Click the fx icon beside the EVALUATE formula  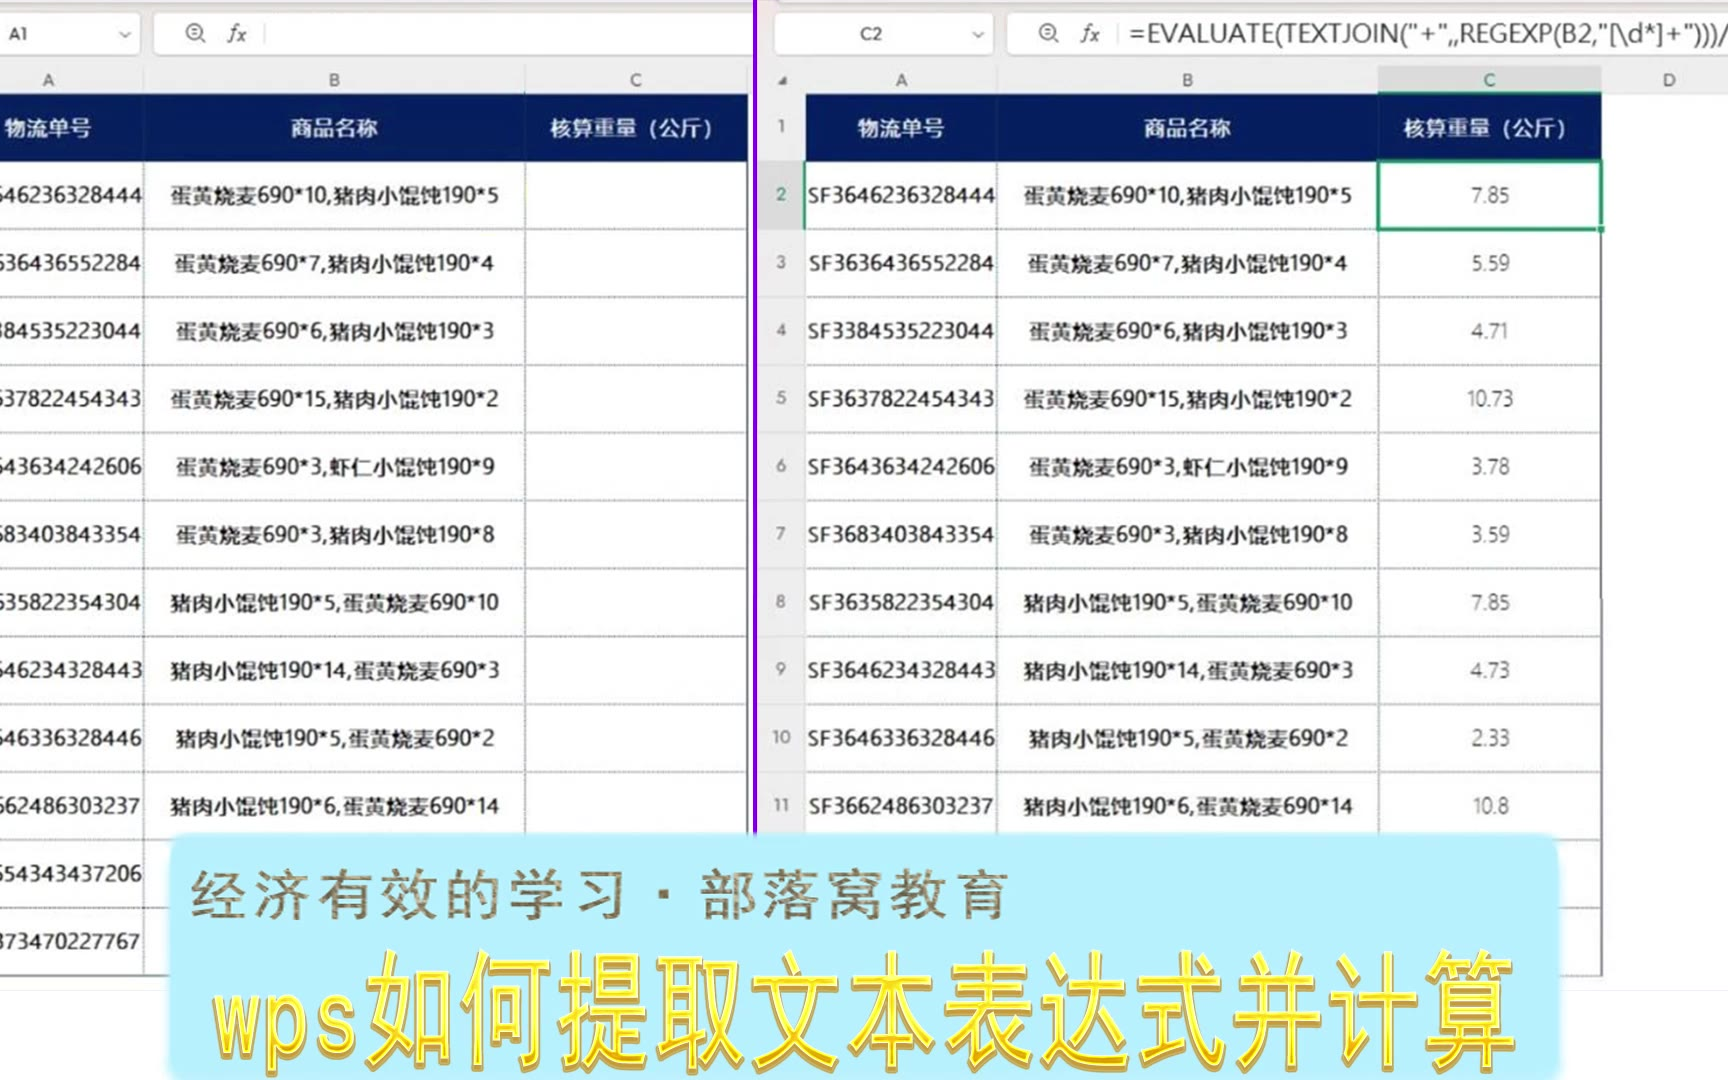click(x=1090, y=34)
